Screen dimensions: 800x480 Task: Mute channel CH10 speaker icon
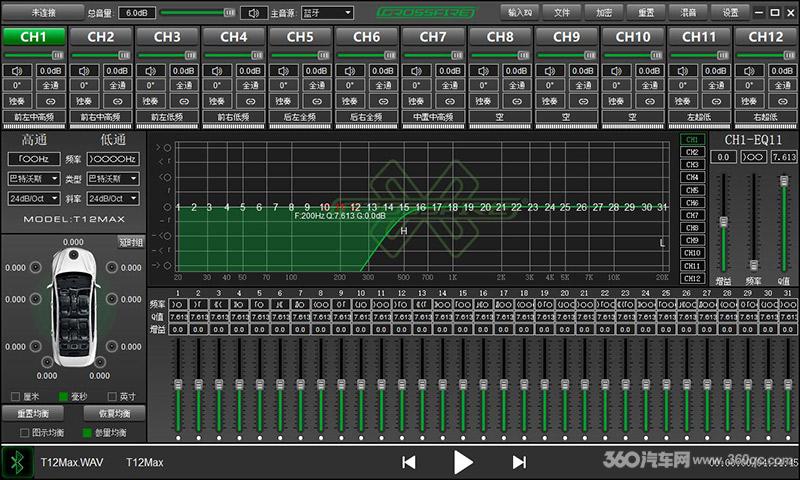616,71
